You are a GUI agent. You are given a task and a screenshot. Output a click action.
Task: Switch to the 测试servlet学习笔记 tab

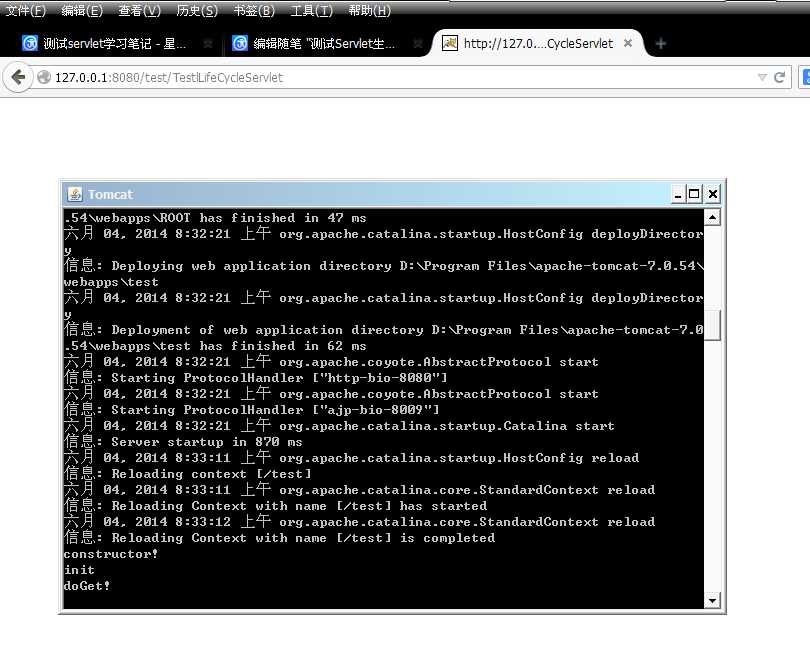click(x=114, y=43)
